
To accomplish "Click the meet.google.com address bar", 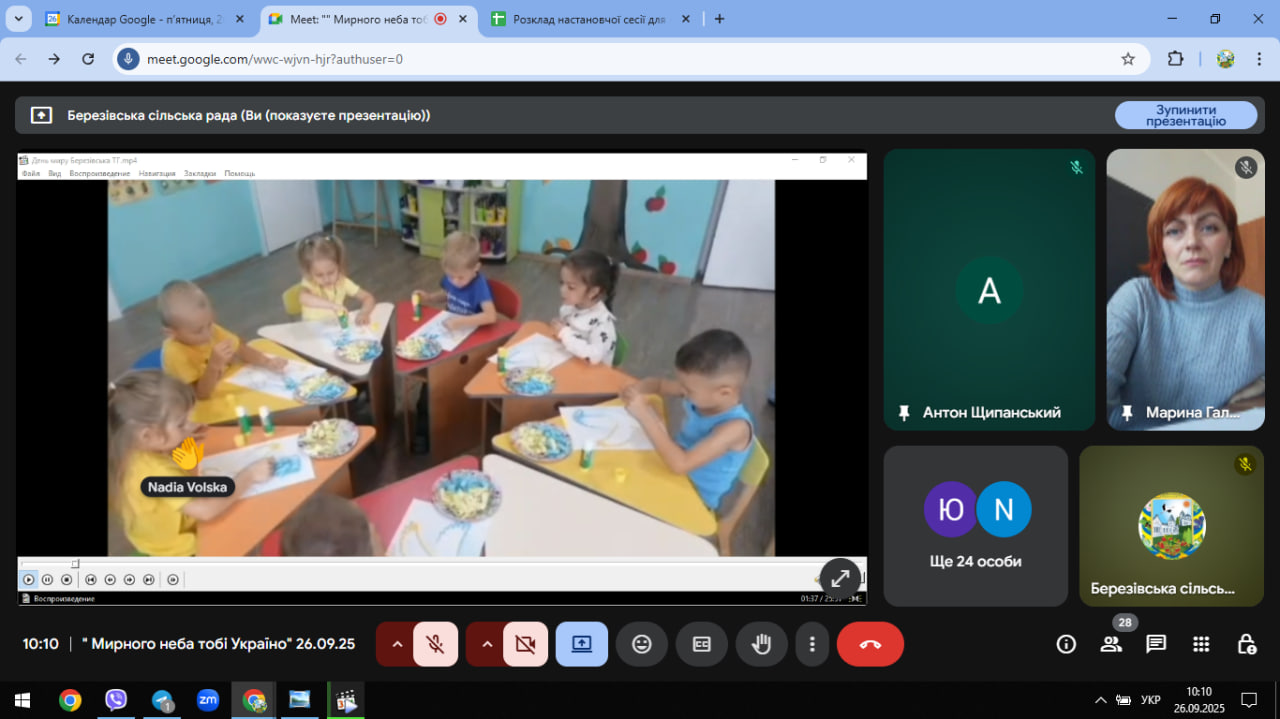I will (x=600, y=59).
